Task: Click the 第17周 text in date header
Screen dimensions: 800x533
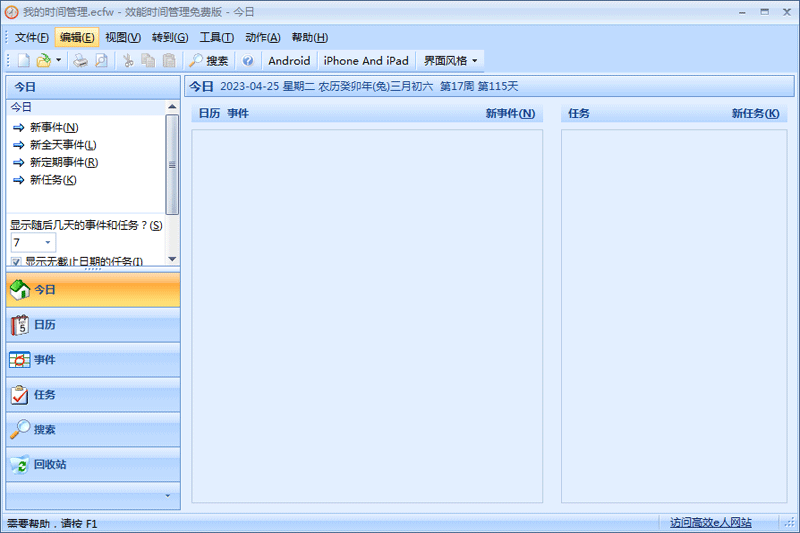Action: (457, 86)
